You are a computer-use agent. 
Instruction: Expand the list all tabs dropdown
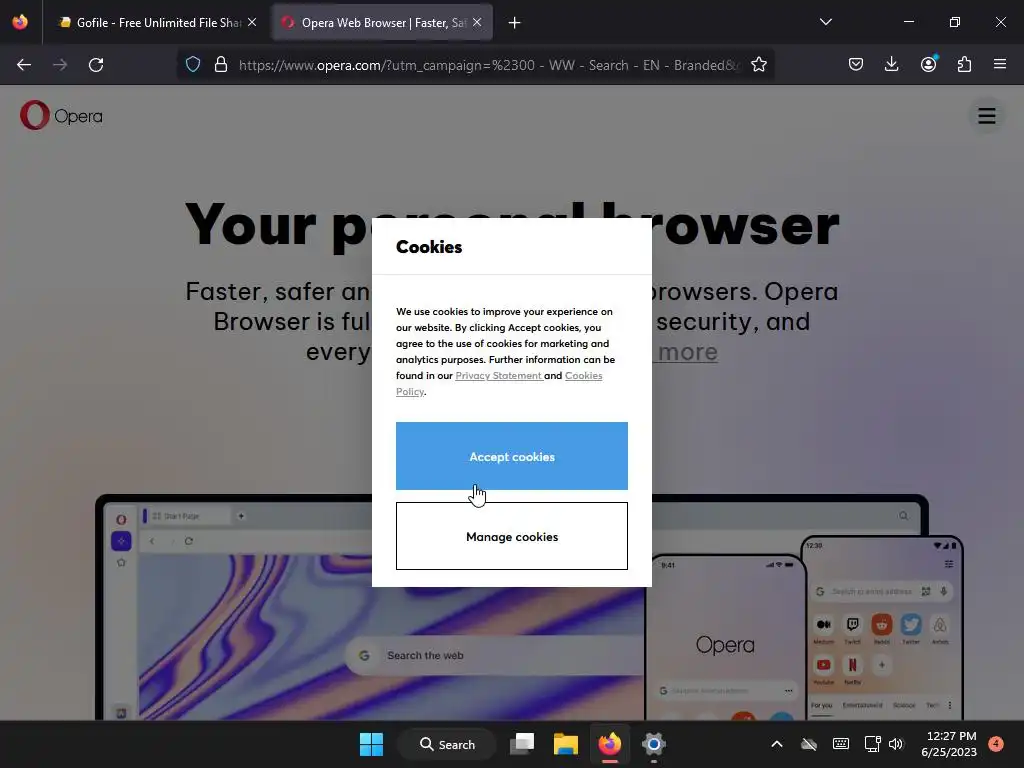[x=825, y=22]
